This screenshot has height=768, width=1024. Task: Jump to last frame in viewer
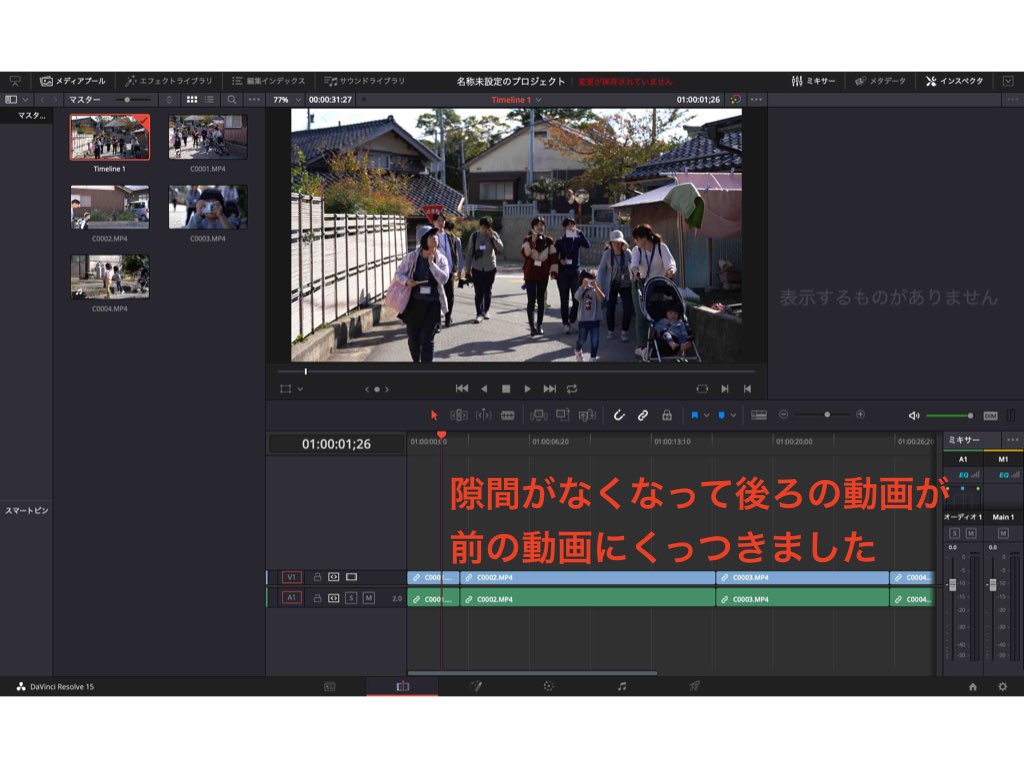pyautogui.click(x=550, y=389)
